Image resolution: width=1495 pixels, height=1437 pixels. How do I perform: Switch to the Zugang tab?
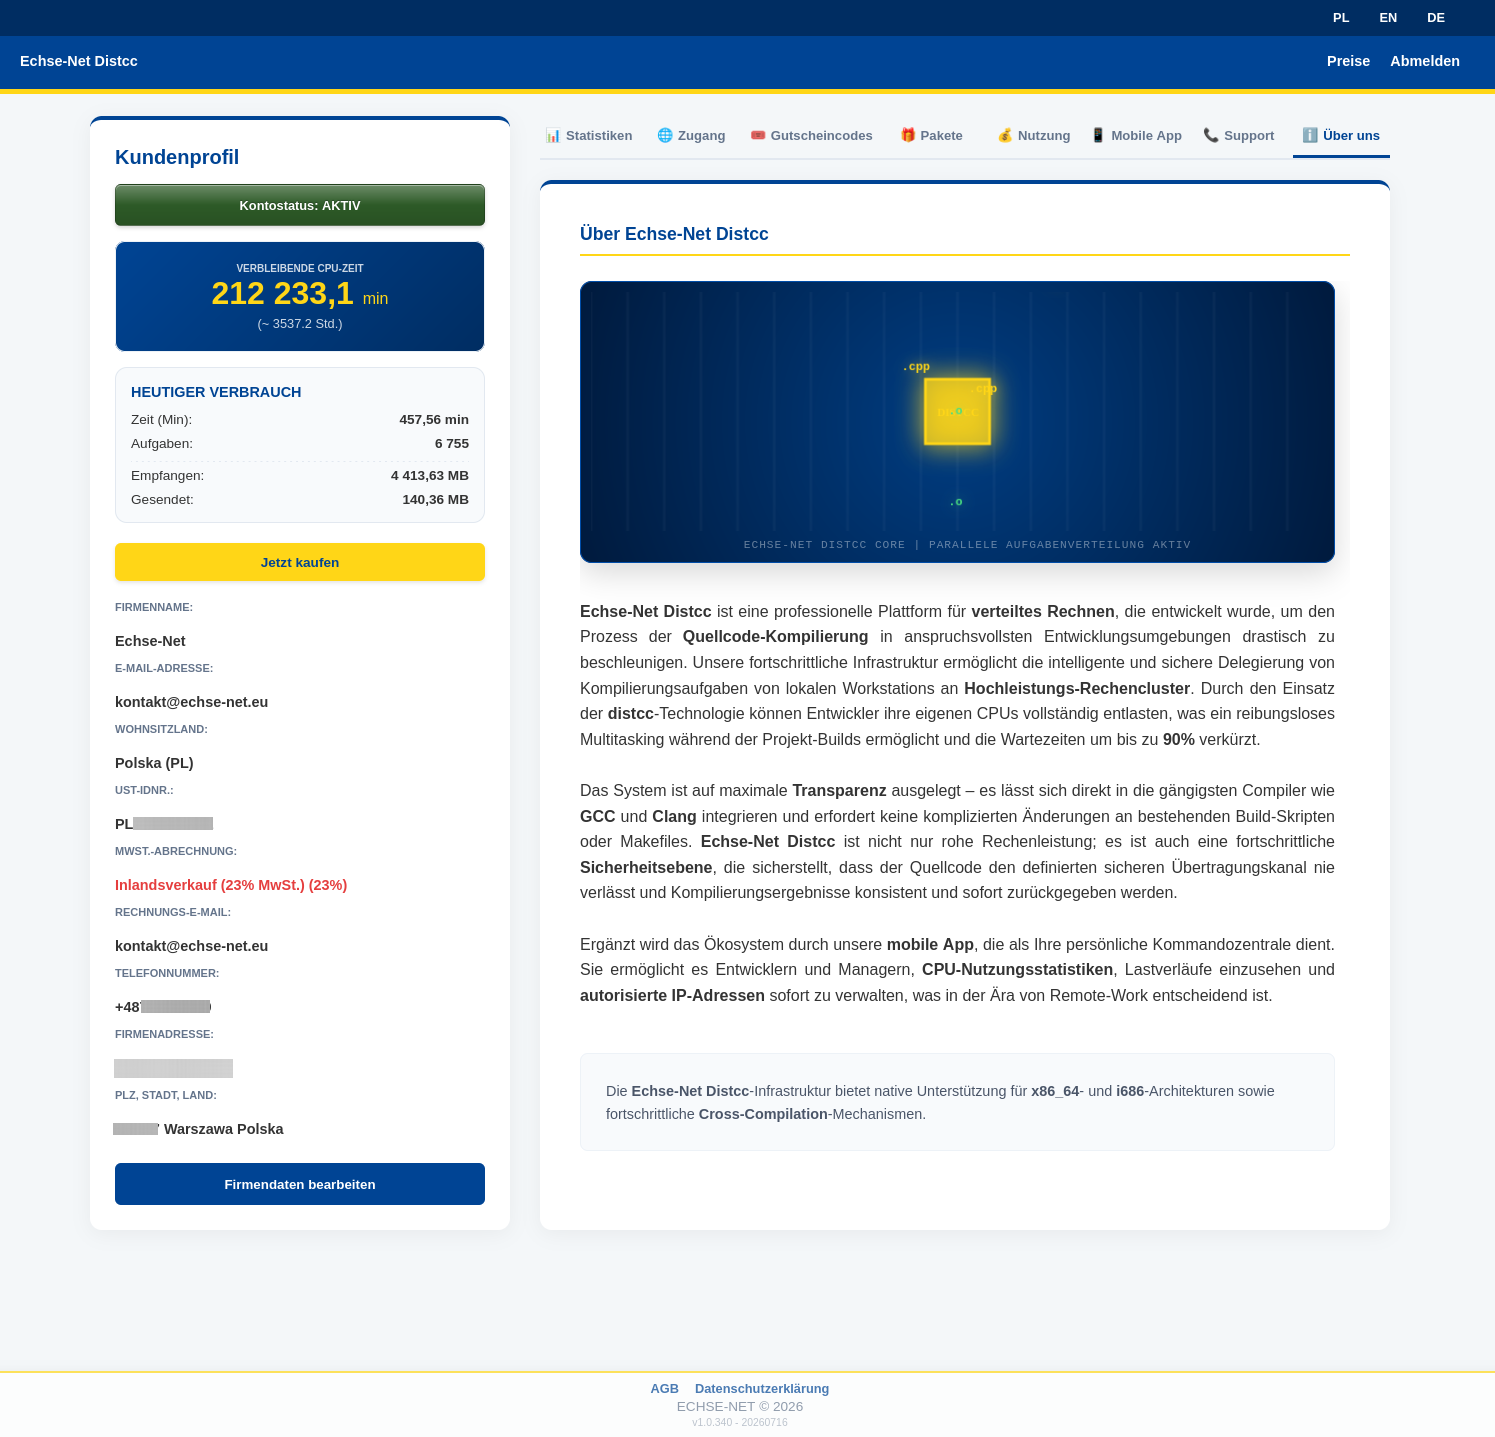[691, 136]
